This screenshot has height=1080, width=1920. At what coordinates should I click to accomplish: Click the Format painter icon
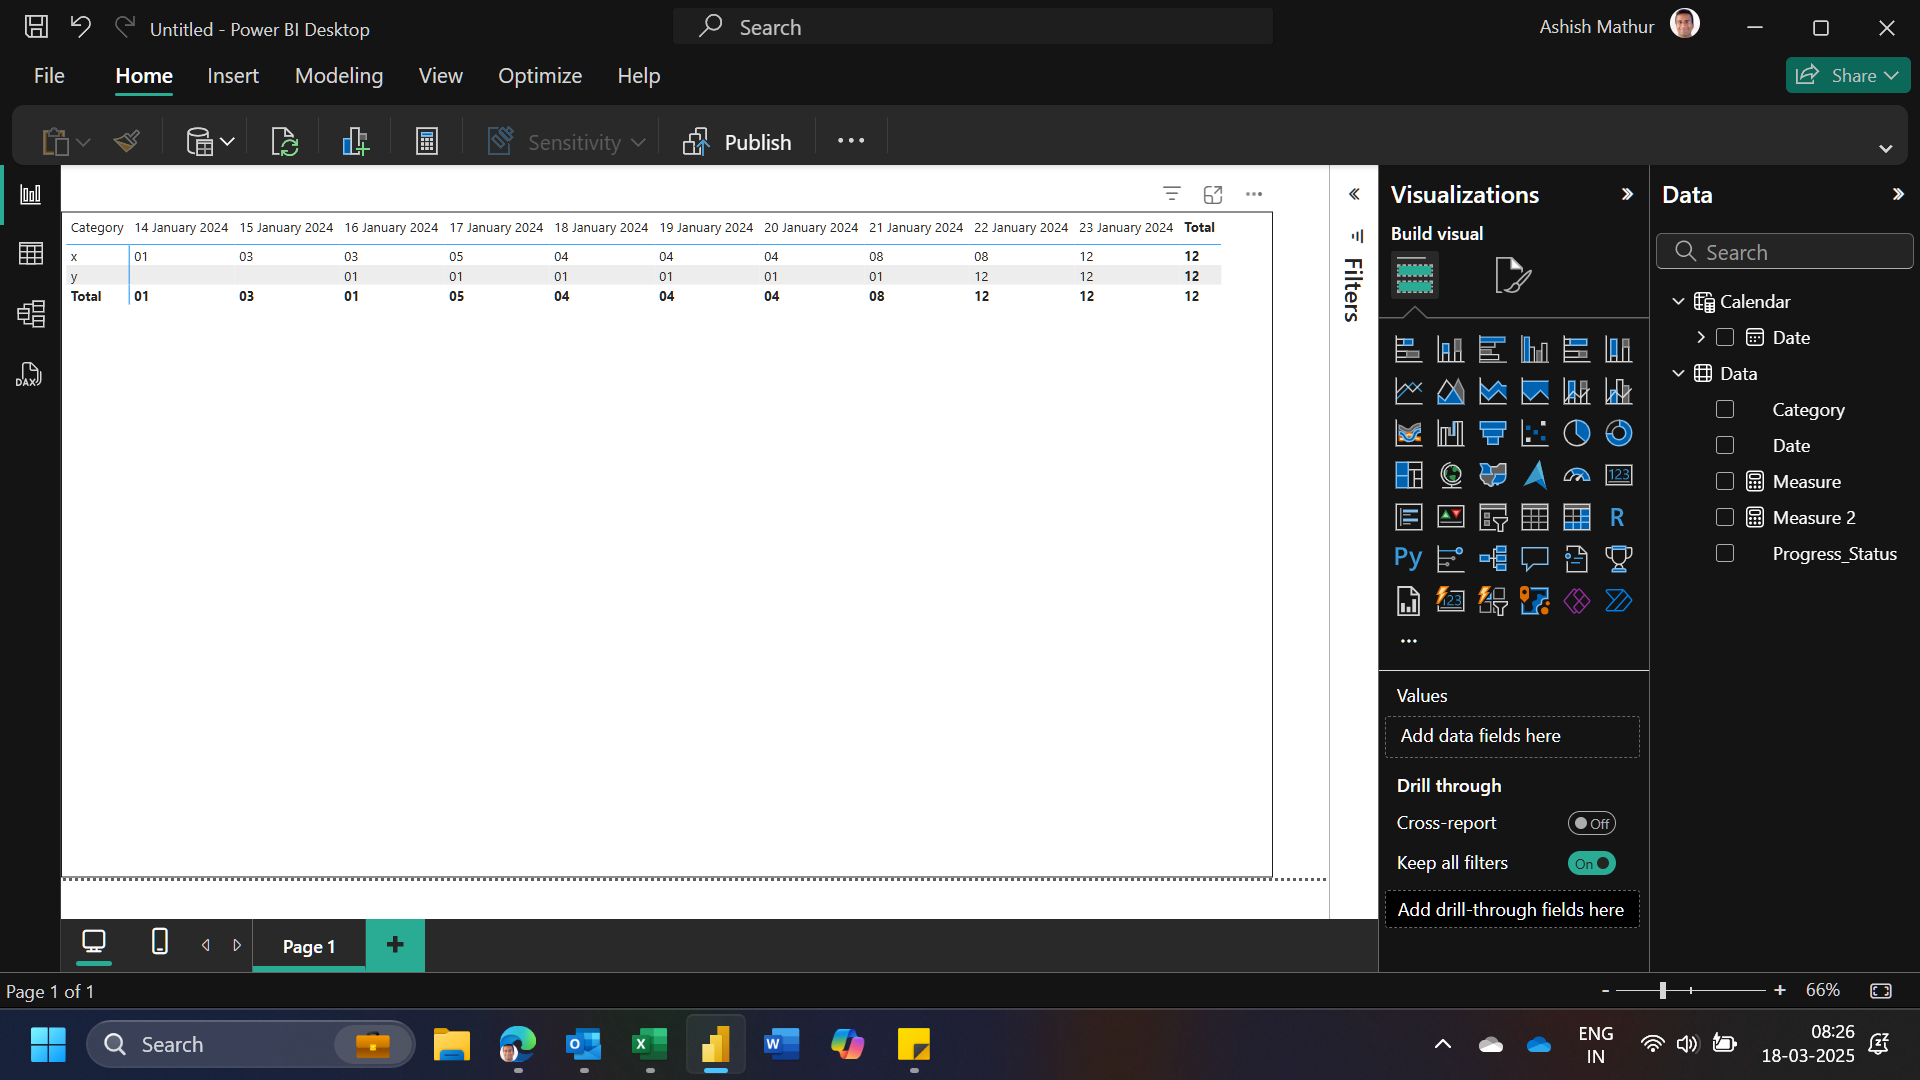(127, 142)
